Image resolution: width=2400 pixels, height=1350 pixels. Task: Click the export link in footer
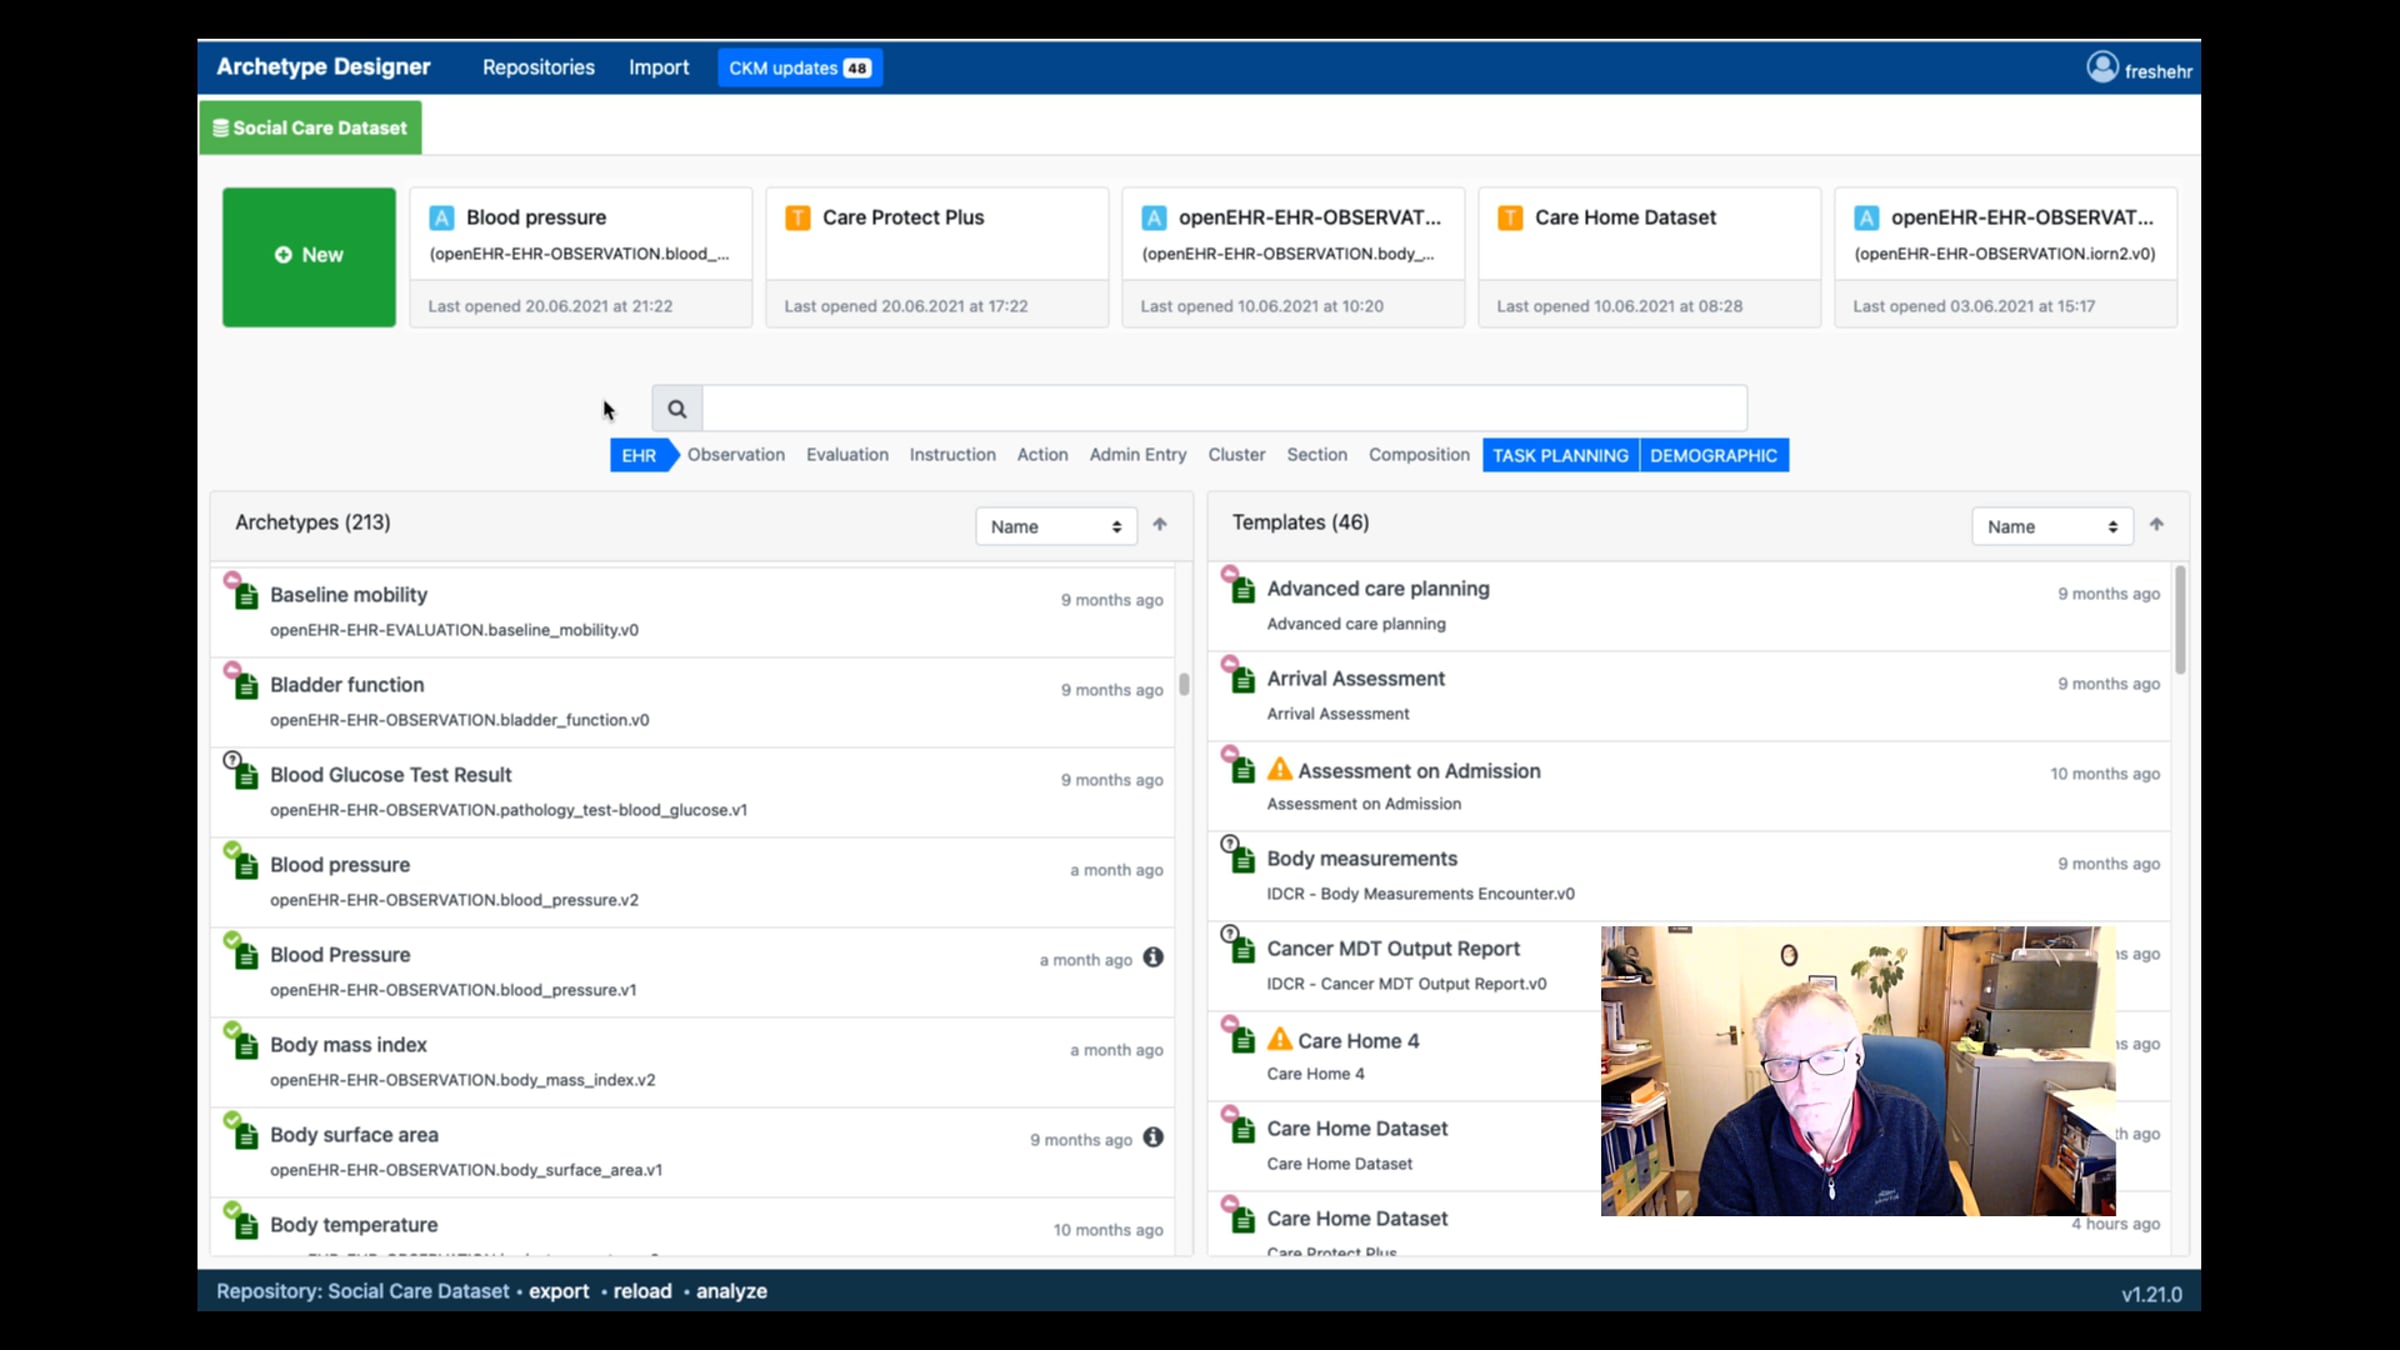pyautogui.click(x=558, y=1291)
